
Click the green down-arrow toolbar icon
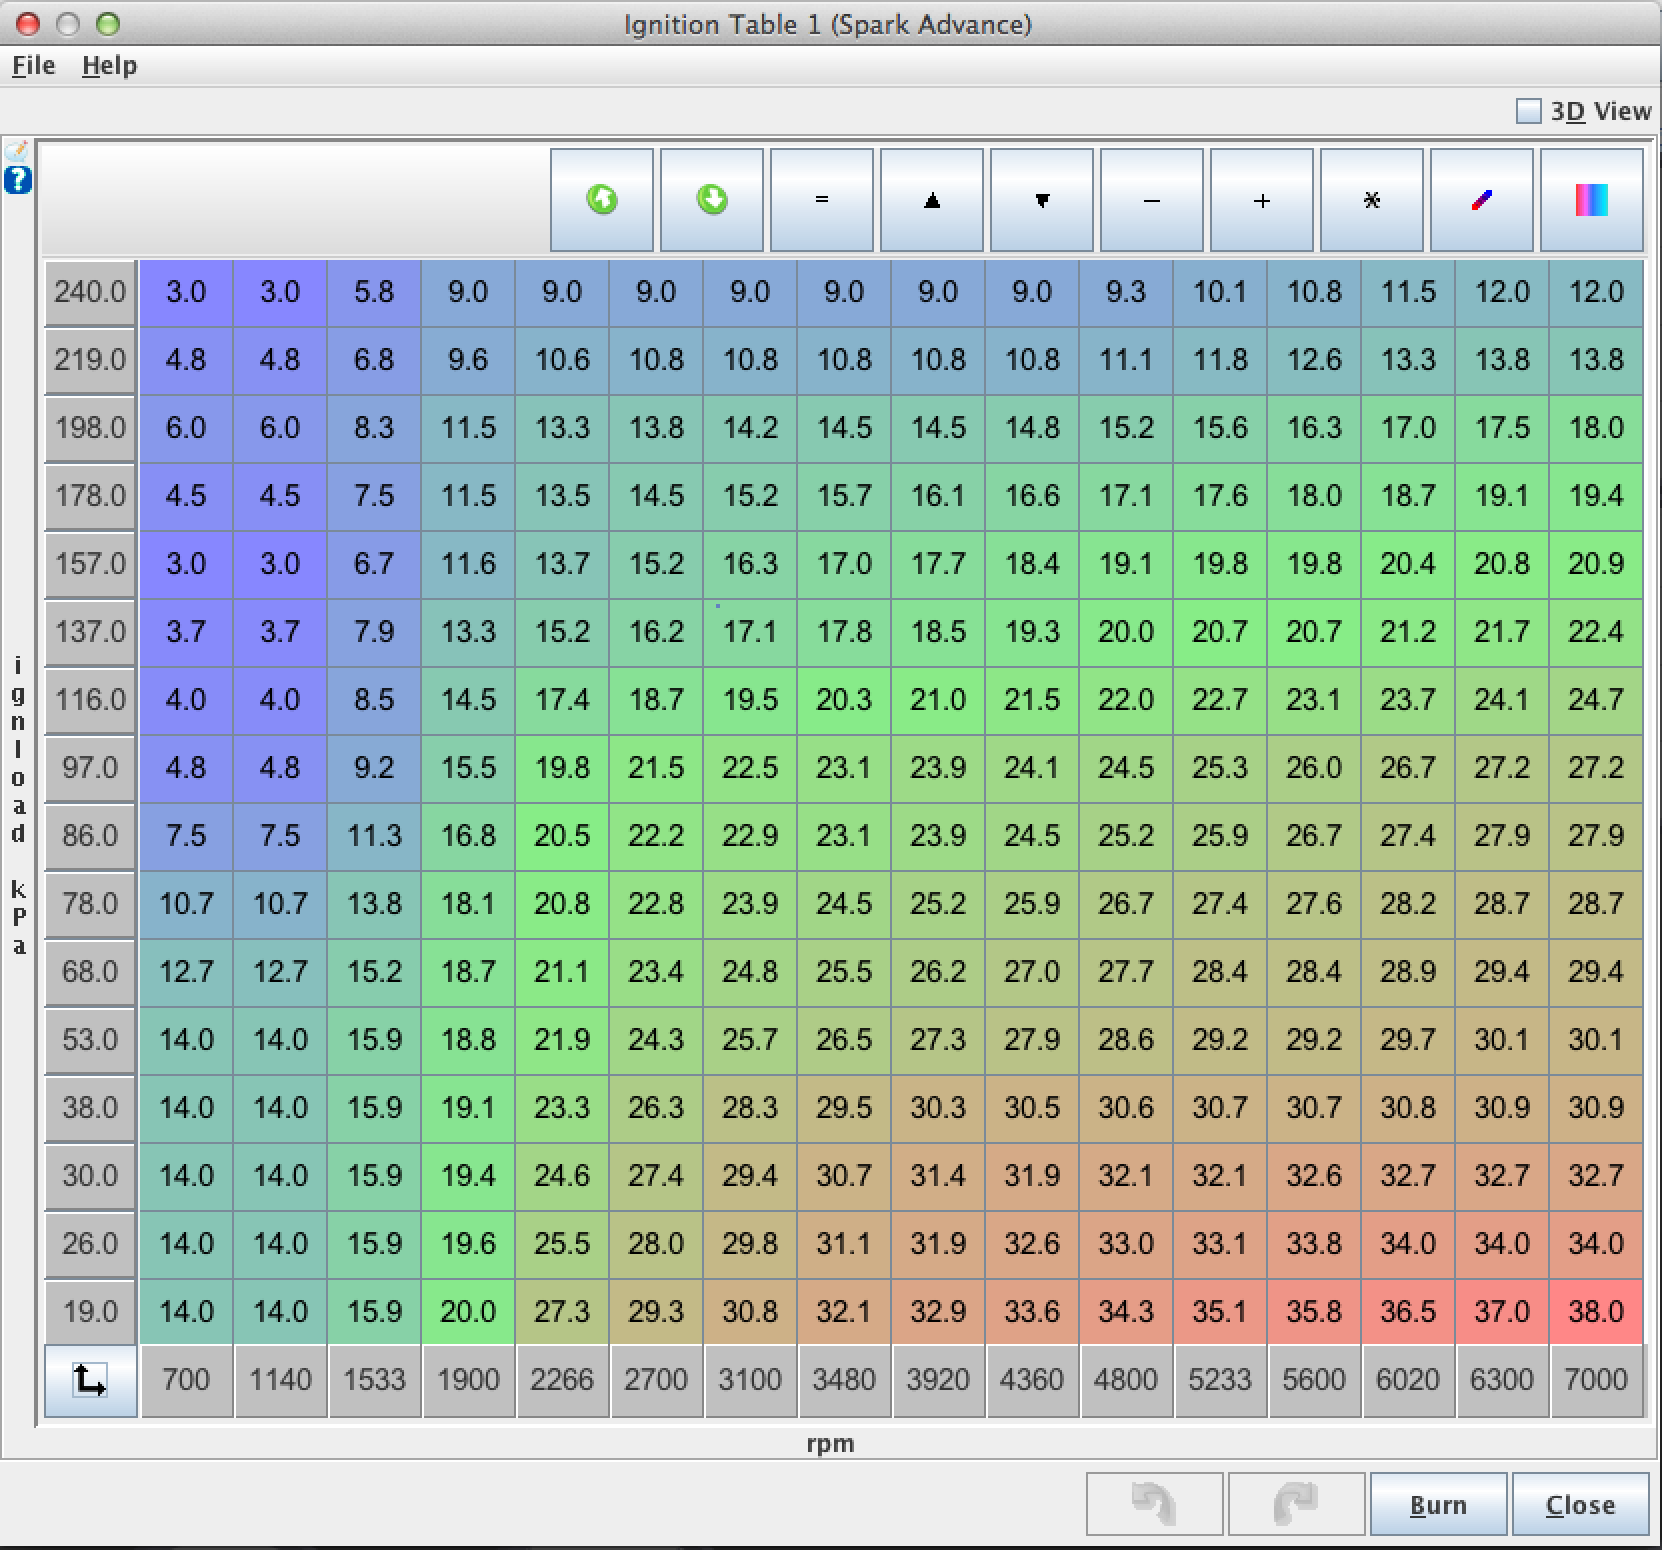(712, 200)
